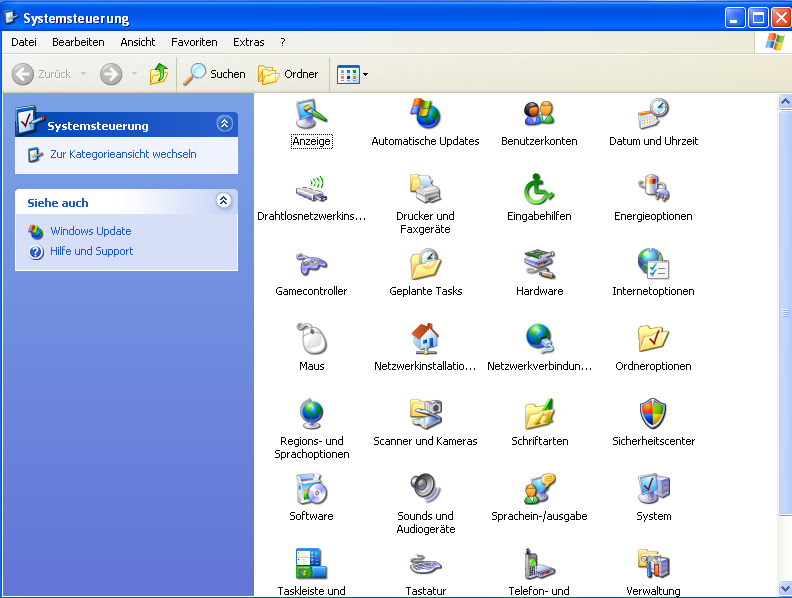Screen dimensions: 792x598
Task: Open the Gamecontroller icon
Action: 312,264
